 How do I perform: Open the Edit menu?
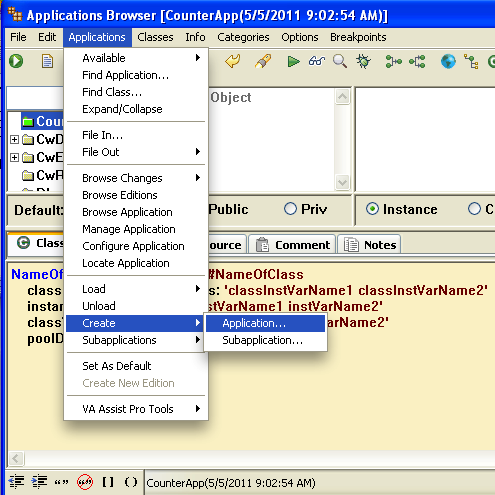click(47, 37)
